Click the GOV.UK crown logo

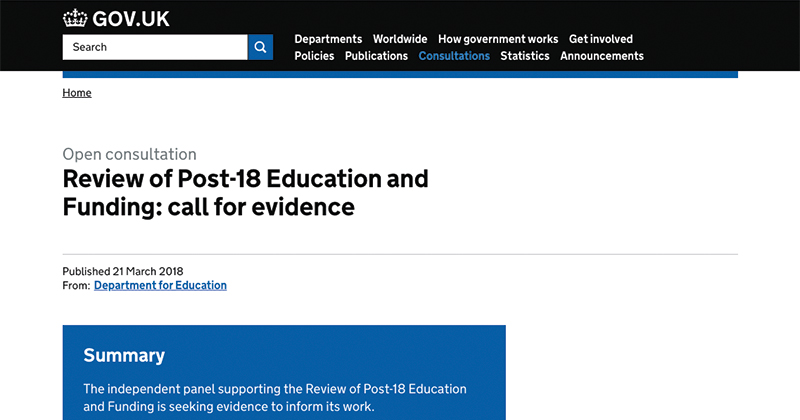75,18
